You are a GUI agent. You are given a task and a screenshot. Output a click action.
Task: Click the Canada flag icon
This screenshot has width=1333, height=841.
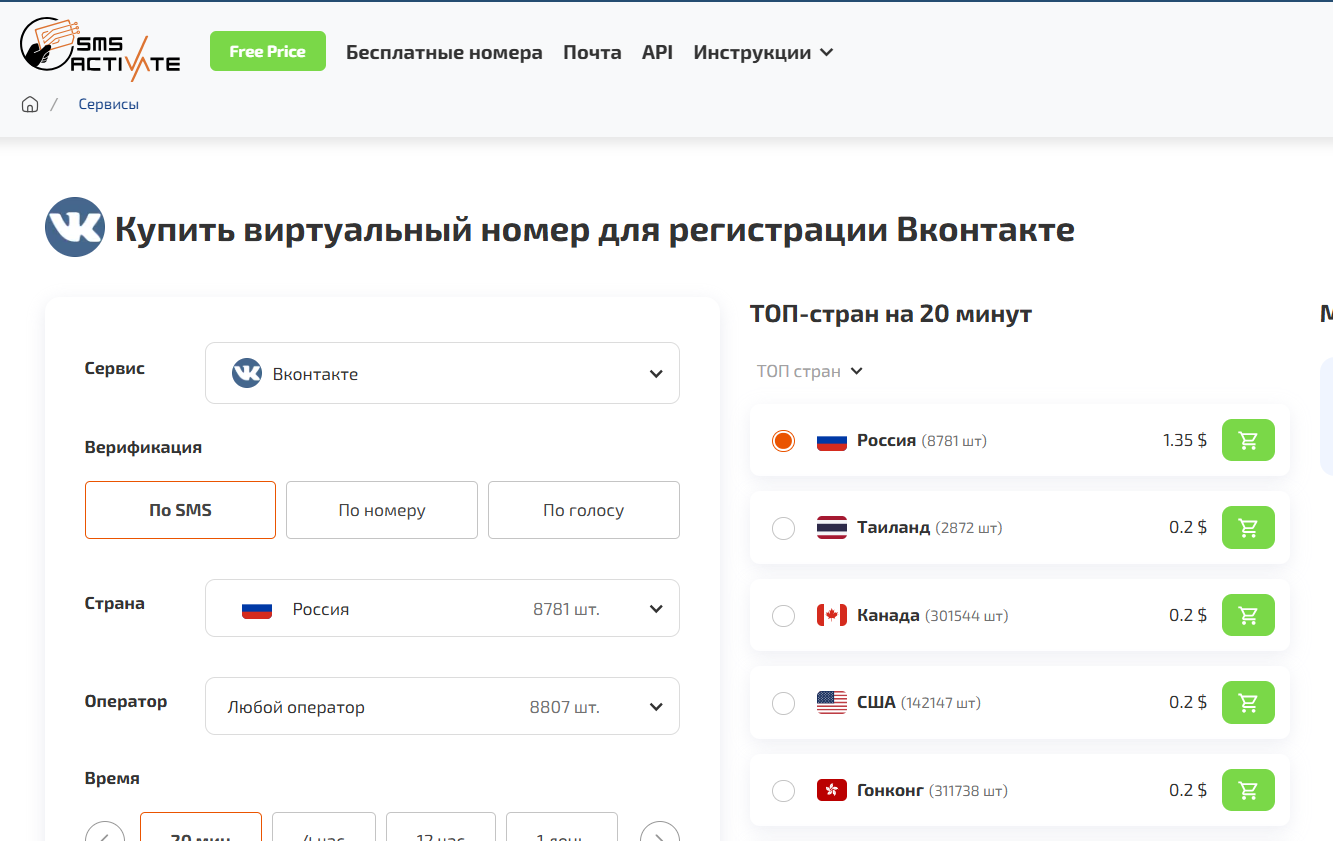tap(832, 615)
